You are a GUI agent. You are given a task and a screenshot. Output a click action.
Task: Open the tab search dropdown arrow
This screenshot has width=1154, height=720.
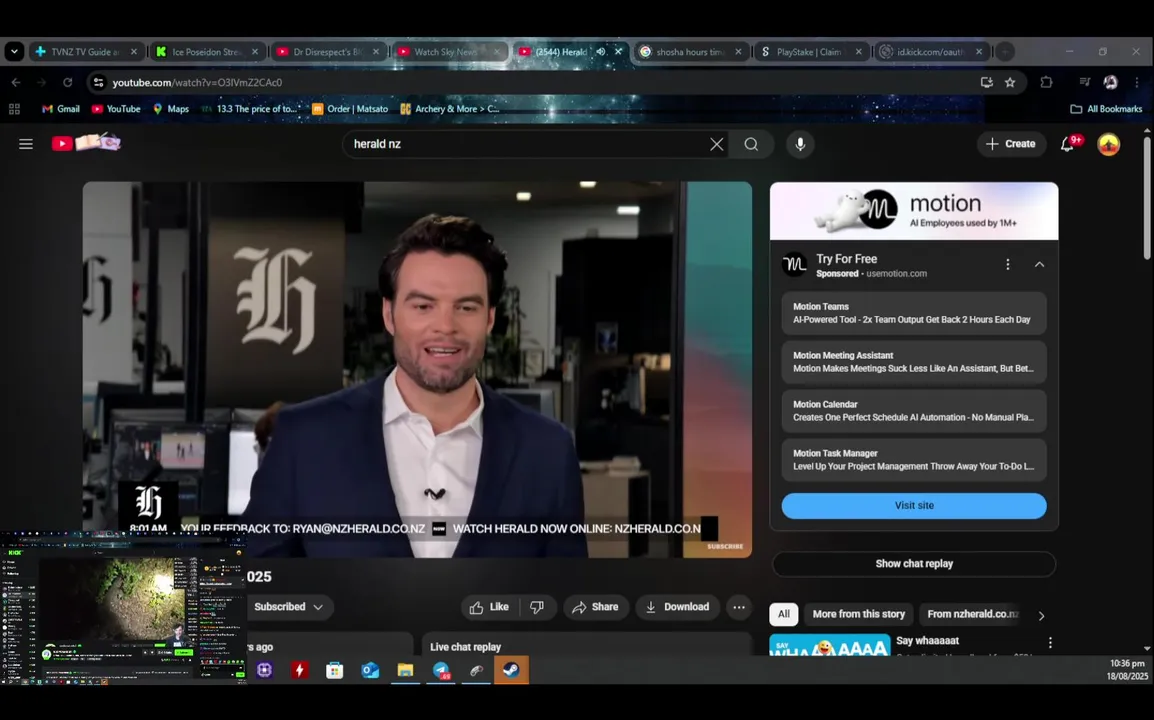[x=14, y=52]
